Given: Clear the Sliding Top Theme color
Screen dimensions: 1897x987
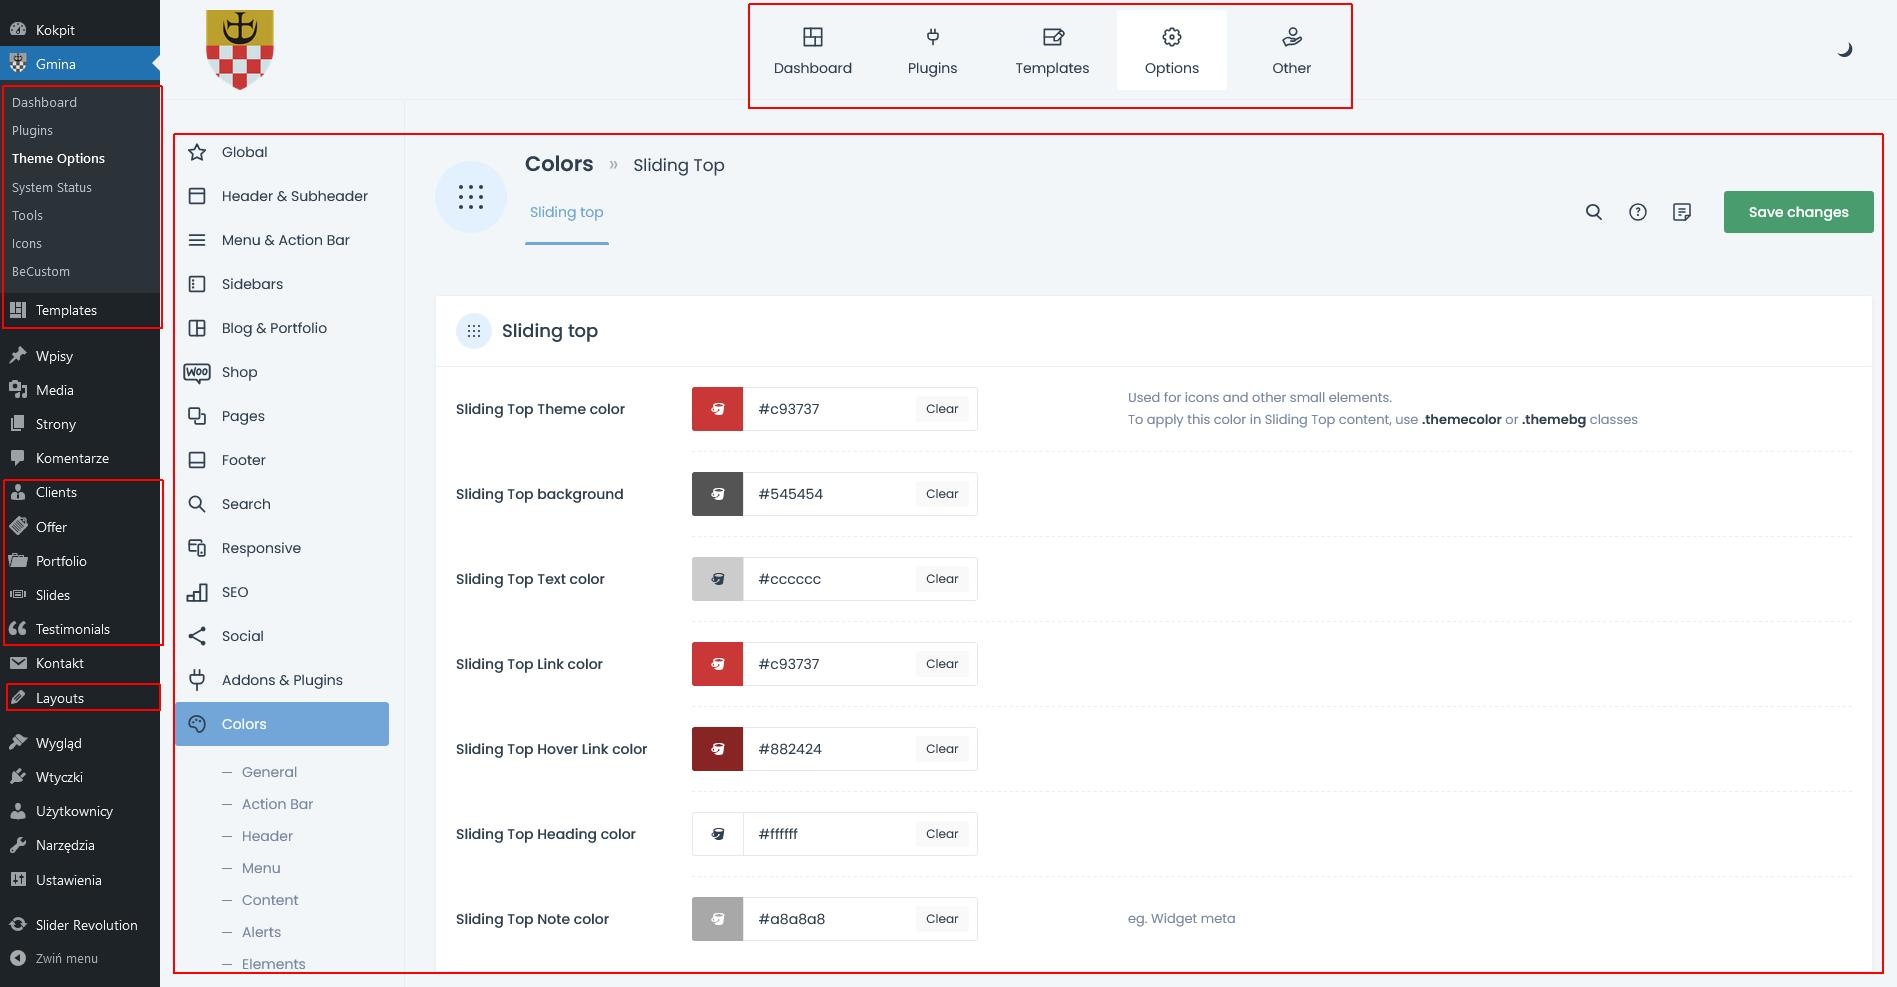Looking at the screenshot, I should 942,409.
